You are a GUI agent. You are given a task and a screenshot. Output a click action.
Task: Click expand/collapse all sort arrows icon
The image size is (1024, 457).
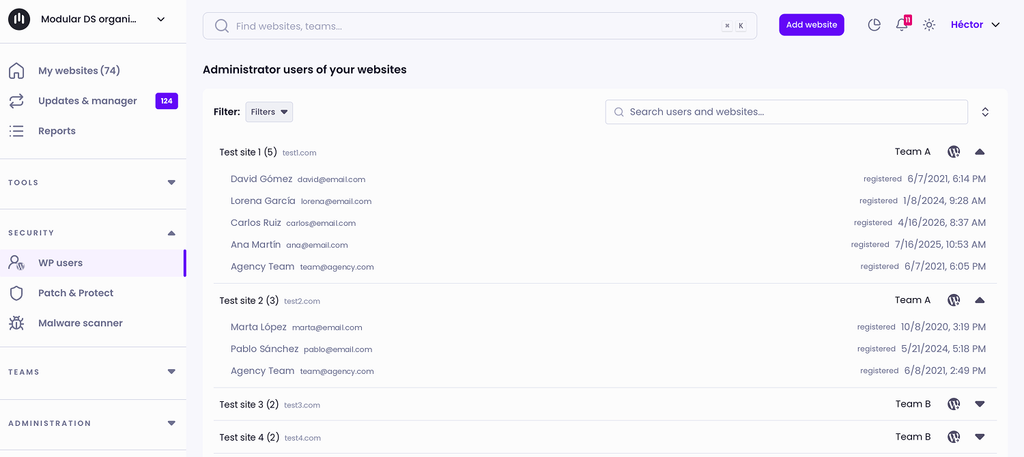(985, 112)
